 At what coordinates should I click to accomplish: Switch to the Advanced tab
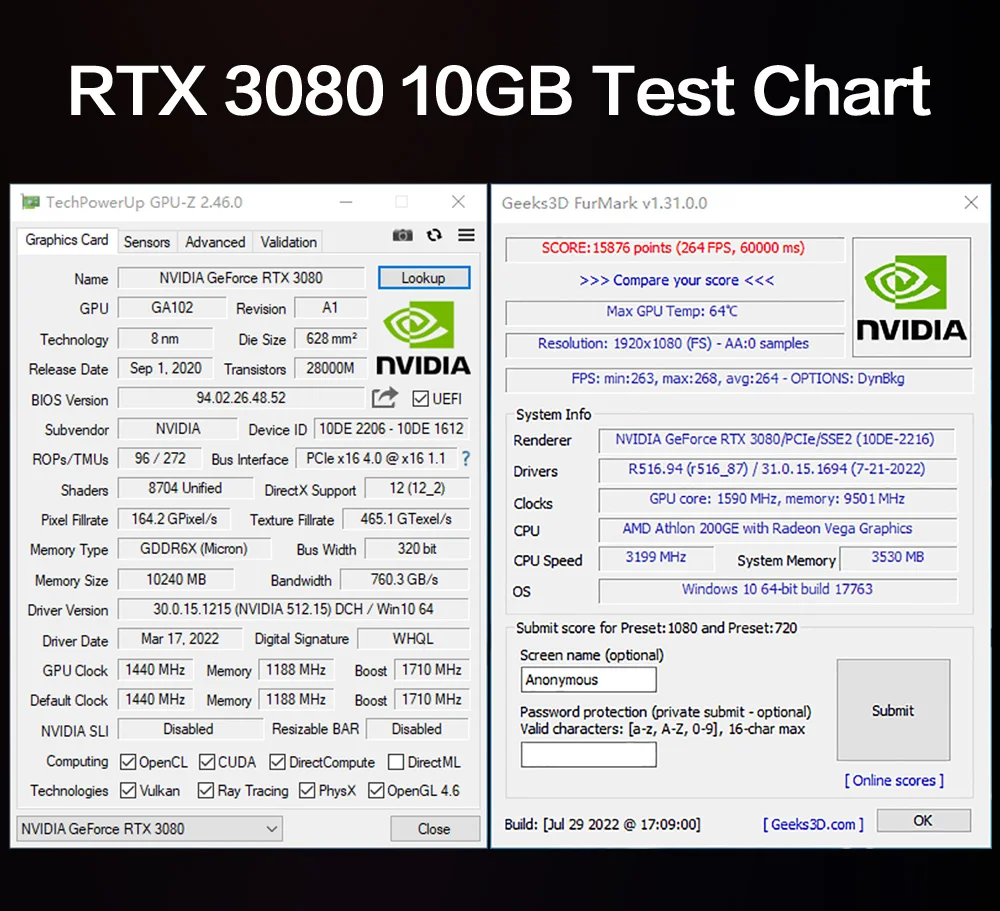(215, 242)
